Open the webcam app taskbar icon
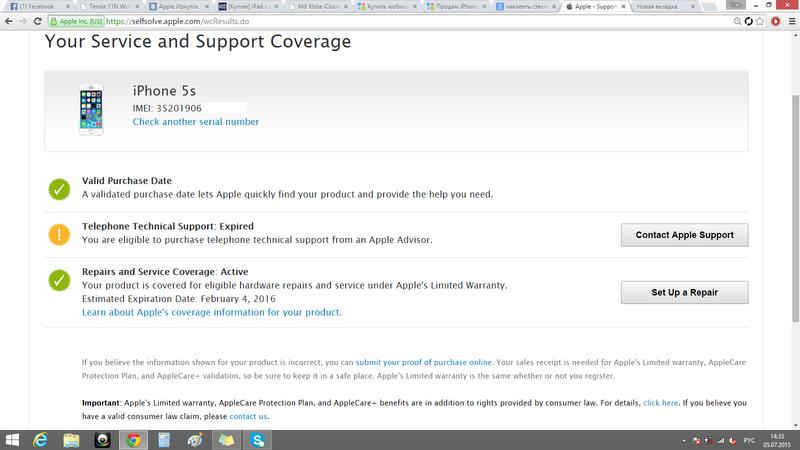The height and width of the screenshot is (450, 800). (103, 440)
